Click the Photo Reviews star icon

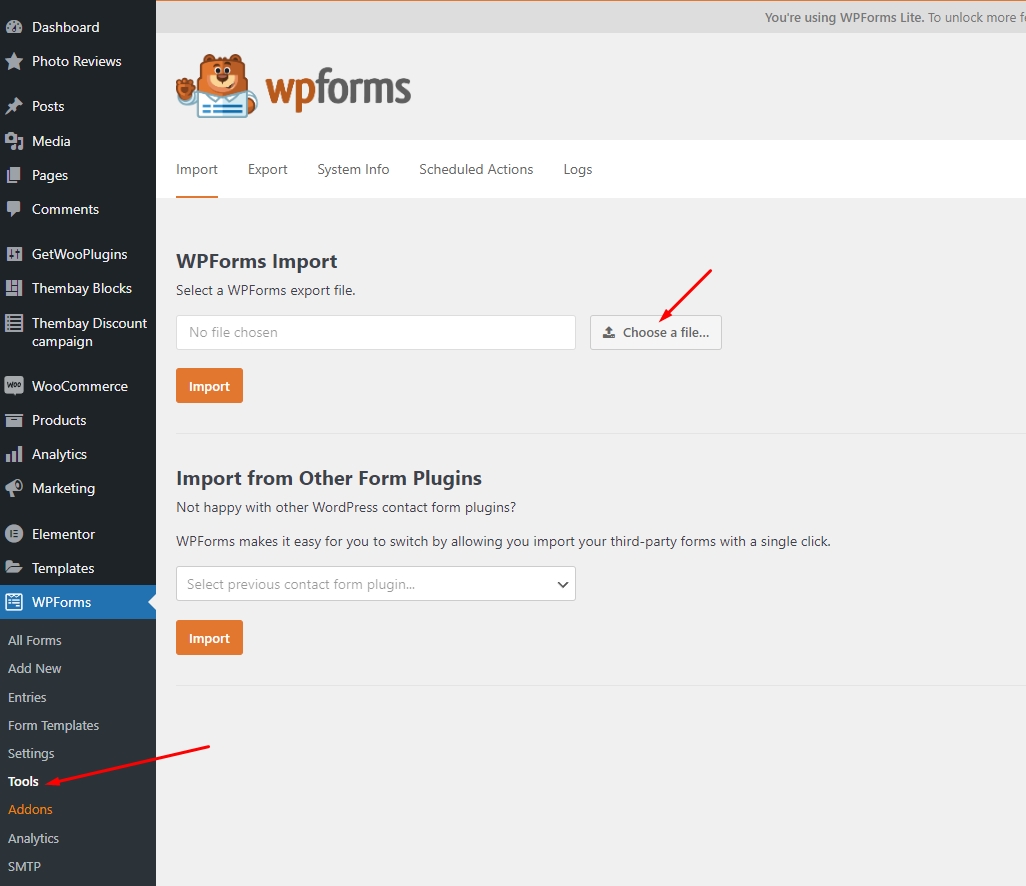point(14,62)
